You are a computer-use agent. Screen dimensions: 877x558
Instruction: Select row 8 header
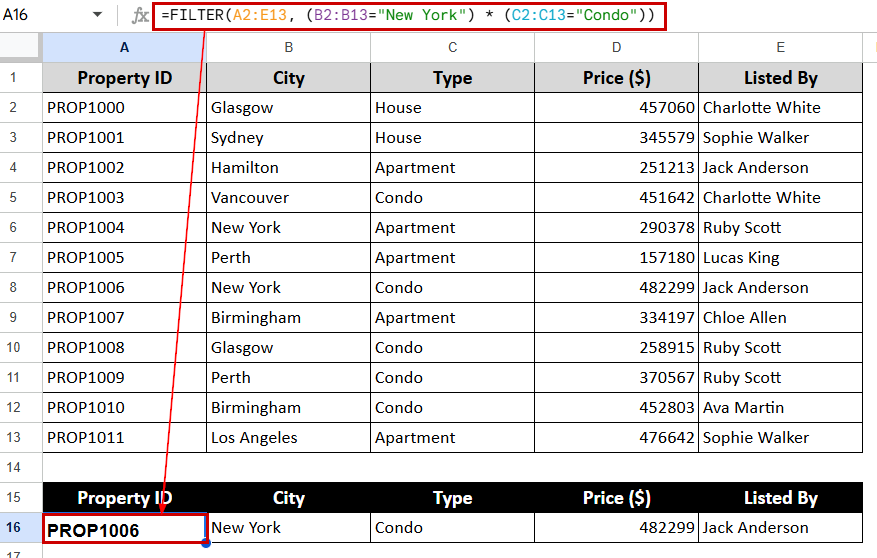[21, 287]
